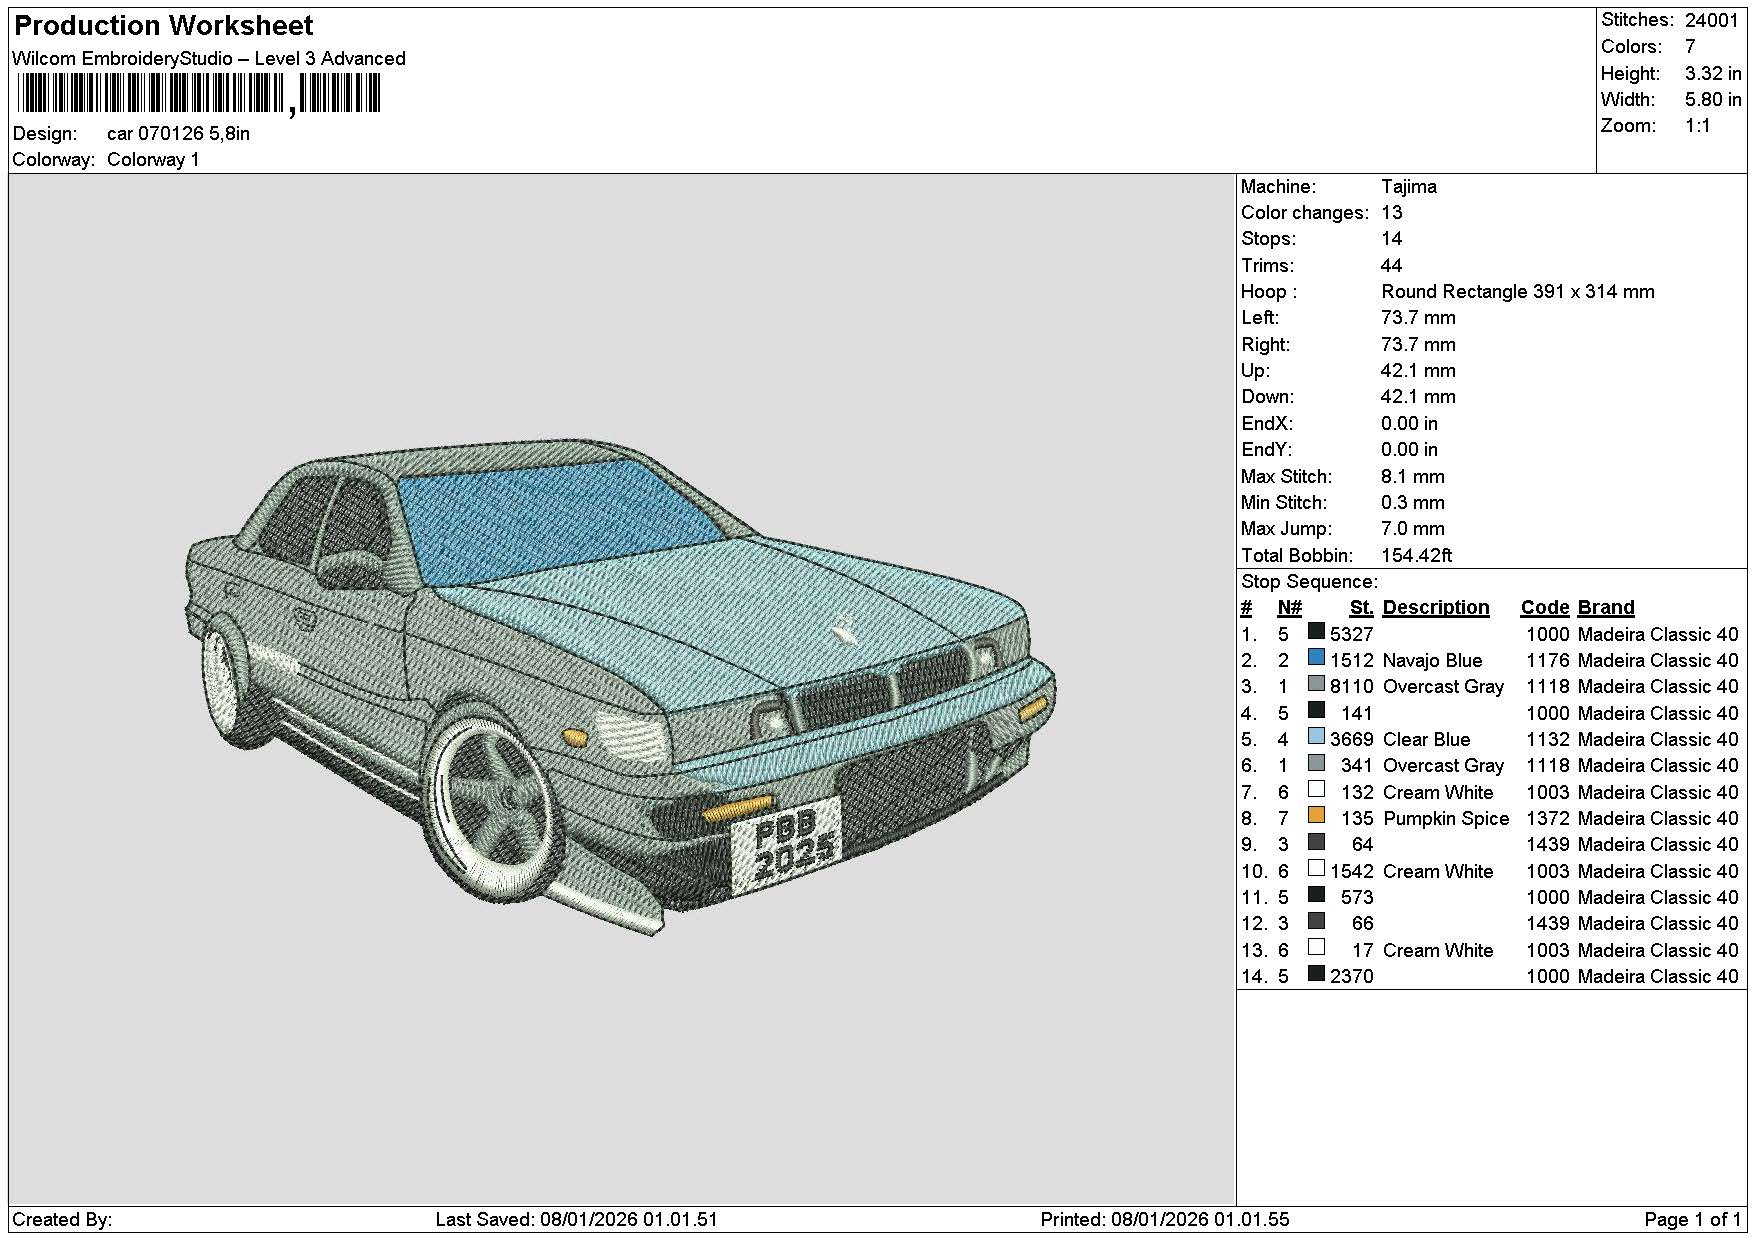This screenshot has height=1240, width=1755.
Task: Click the width value '5.80 in'
Action: (x=1713, y=99)
